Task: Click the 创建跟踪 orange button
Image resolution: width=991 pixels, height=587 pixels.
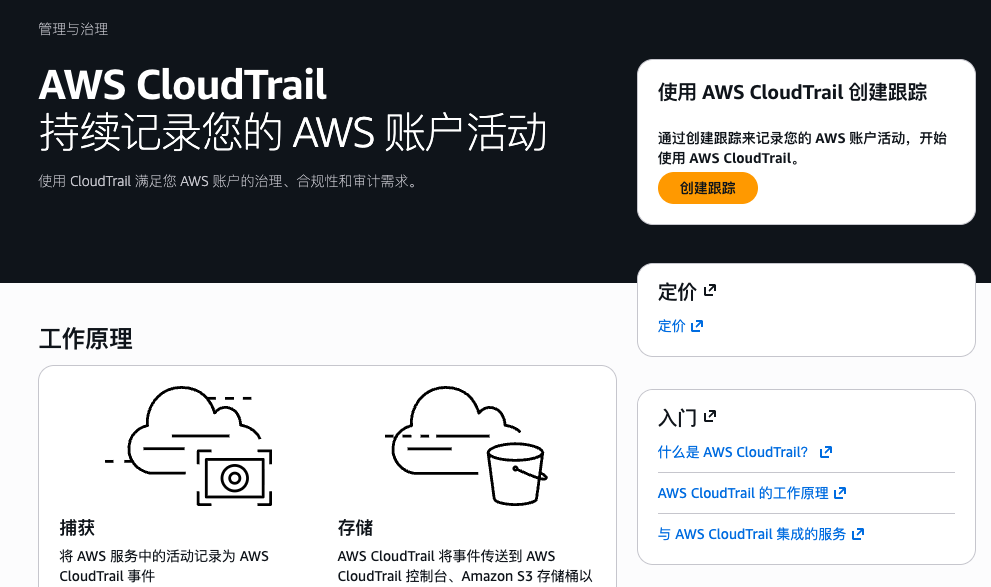Action: click(x=707, y=188)
